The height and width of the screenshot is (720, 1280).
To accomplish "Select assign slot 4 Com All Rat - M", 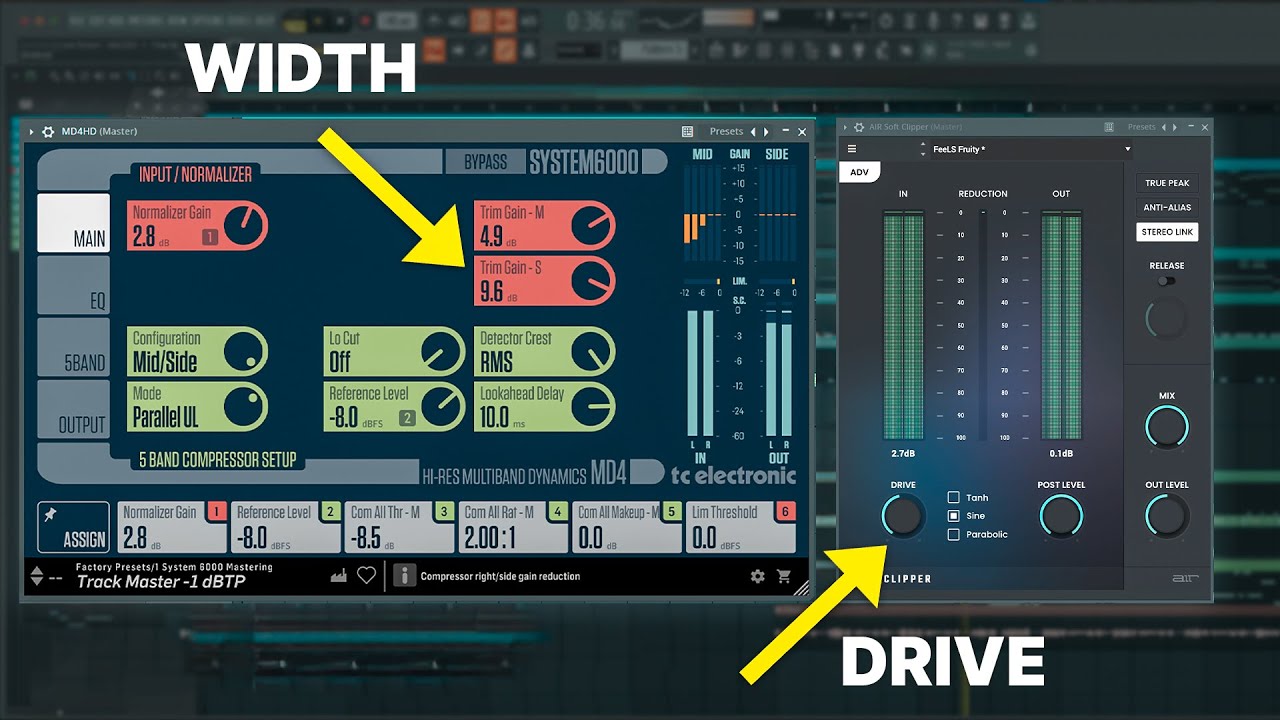I will coord(514,527).
